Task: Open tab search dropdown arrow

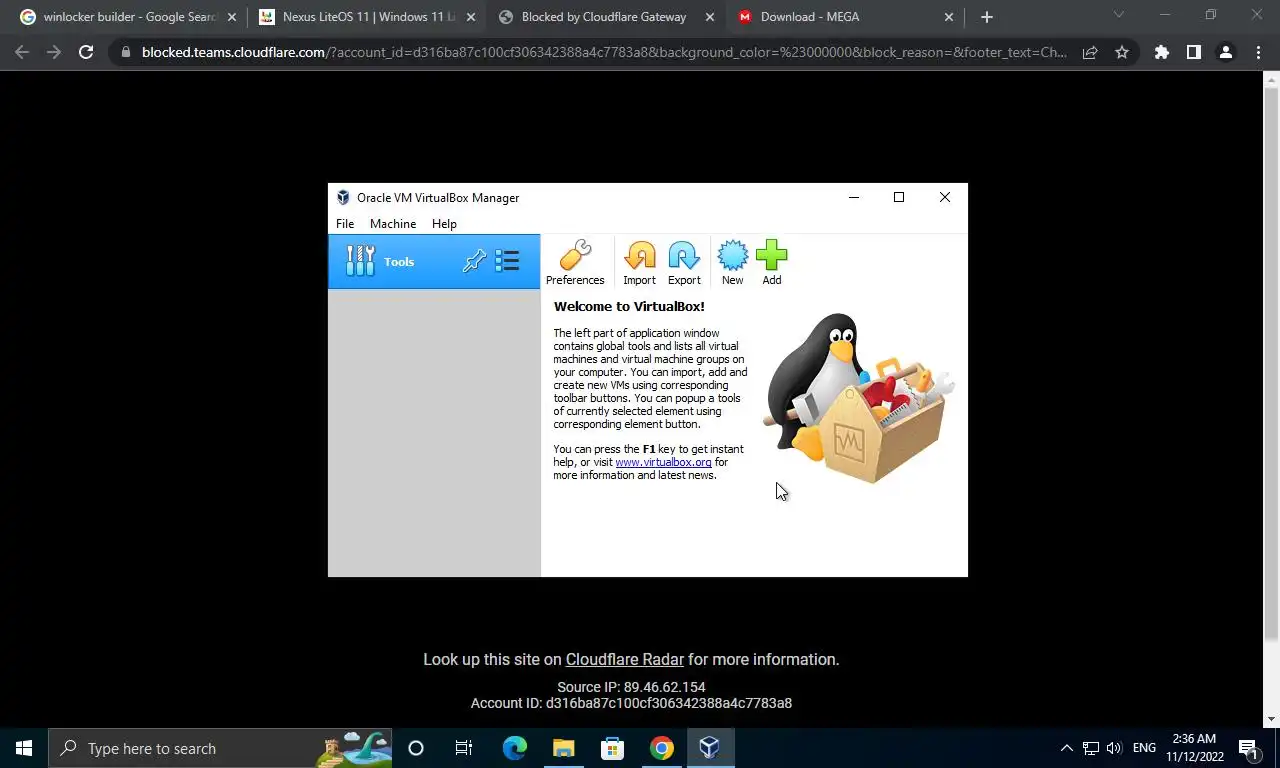Action: (1119, 15)
